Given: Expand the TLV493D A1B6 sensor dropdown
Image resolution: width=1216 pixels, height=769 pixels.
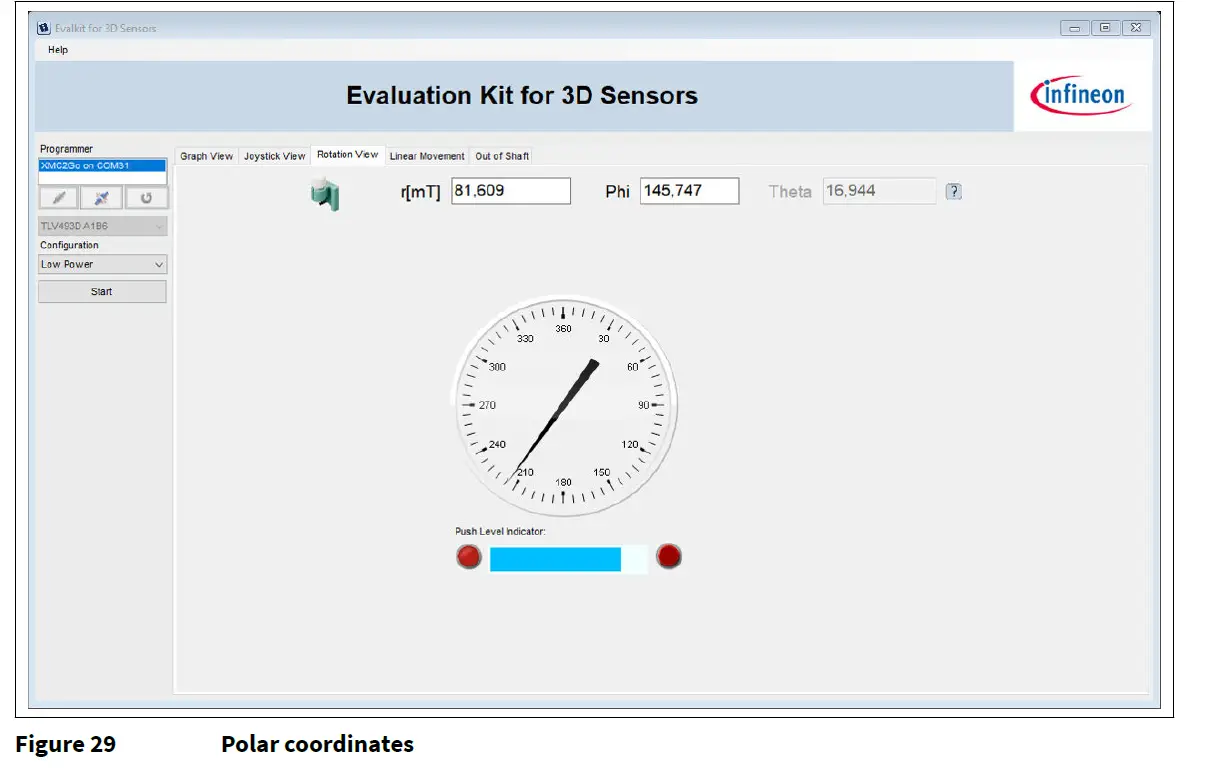Looking at the screenshot, I should click(x=101, y=225).
